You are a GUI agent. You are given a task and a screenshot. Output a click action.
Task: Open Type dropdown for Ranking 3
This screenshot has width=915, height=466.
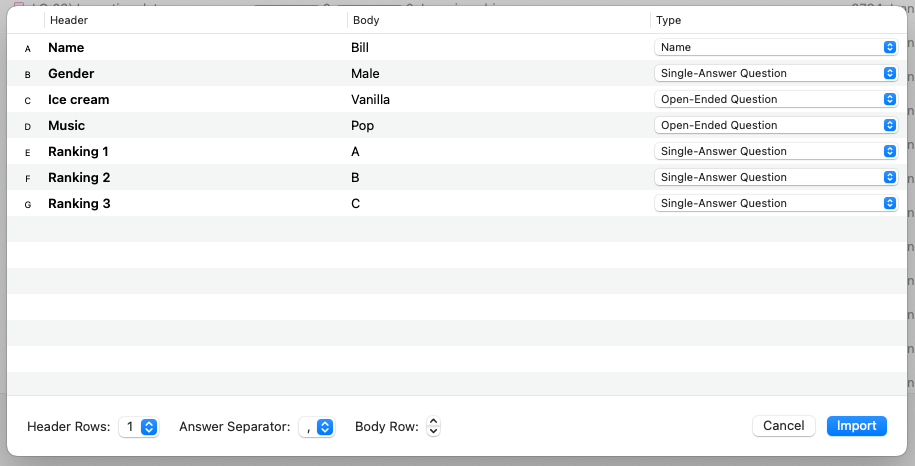tap(775, 203)
